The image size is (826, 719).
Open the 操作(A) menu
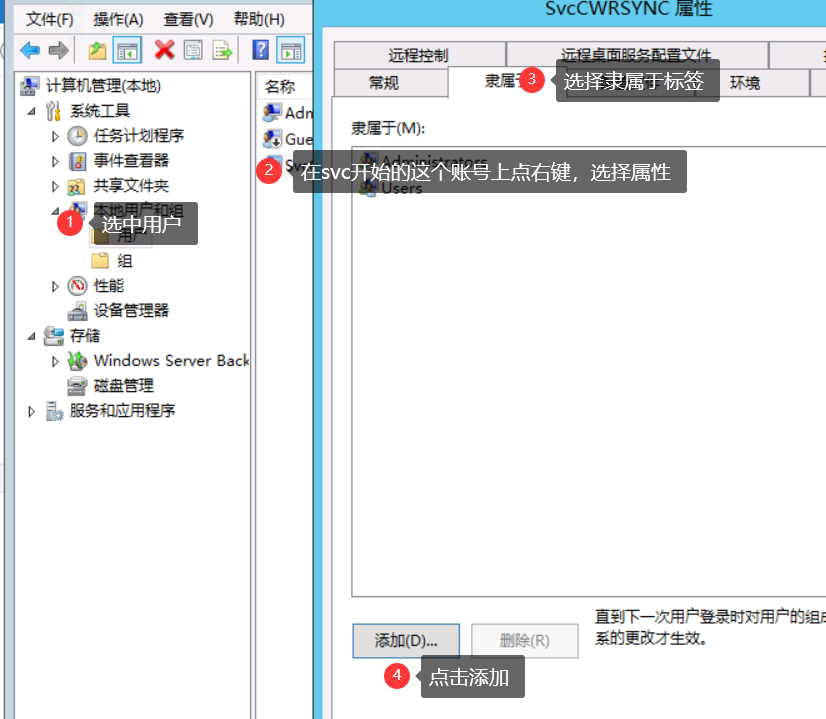point(118,19)
